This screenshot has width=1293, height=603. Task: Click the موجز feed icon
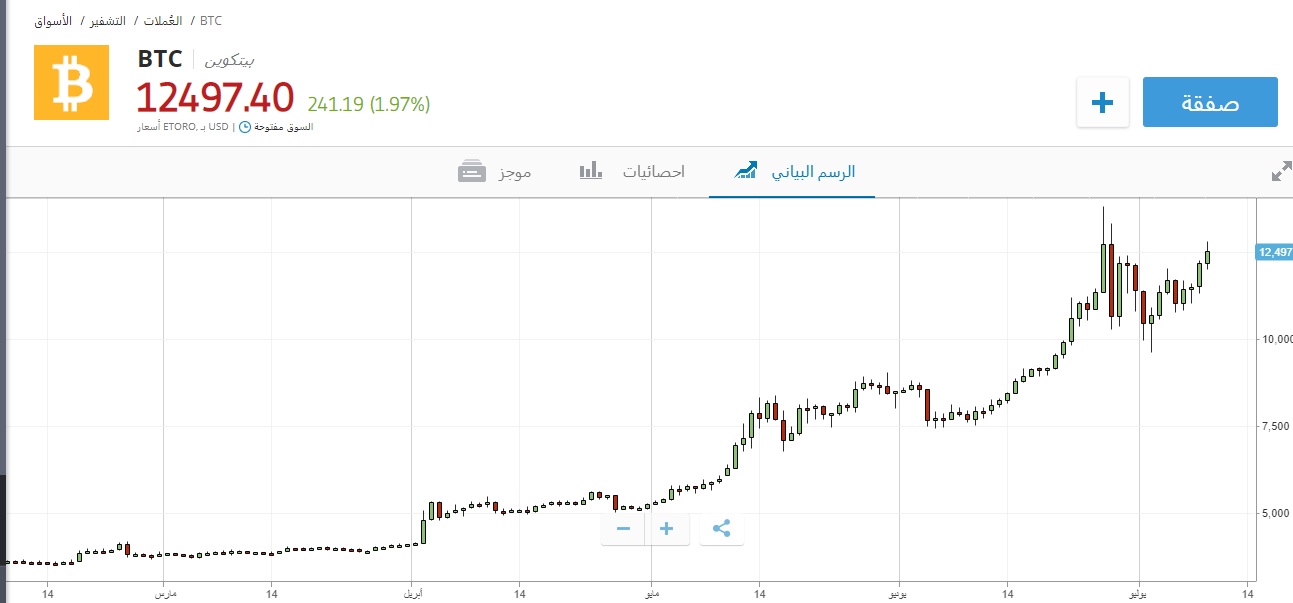point(471,172)
